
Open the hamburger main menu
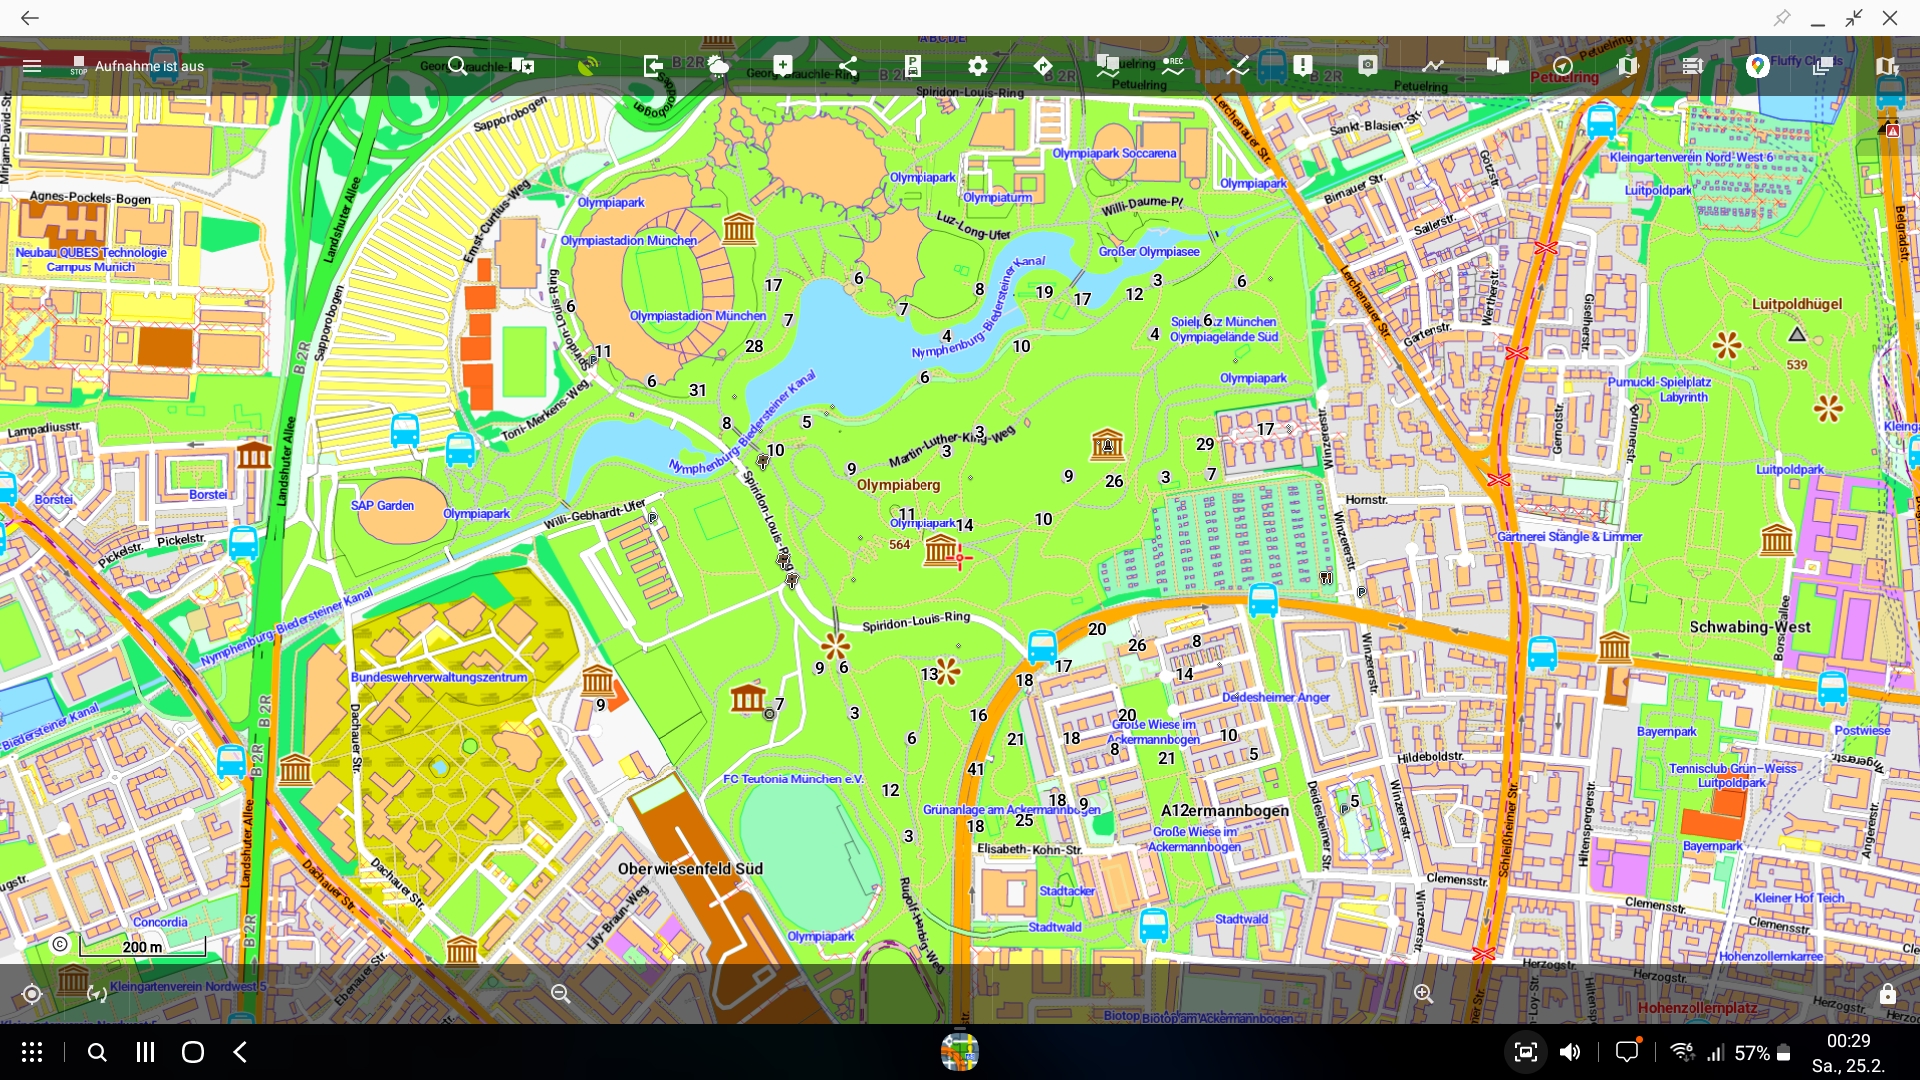pos(32,66)
